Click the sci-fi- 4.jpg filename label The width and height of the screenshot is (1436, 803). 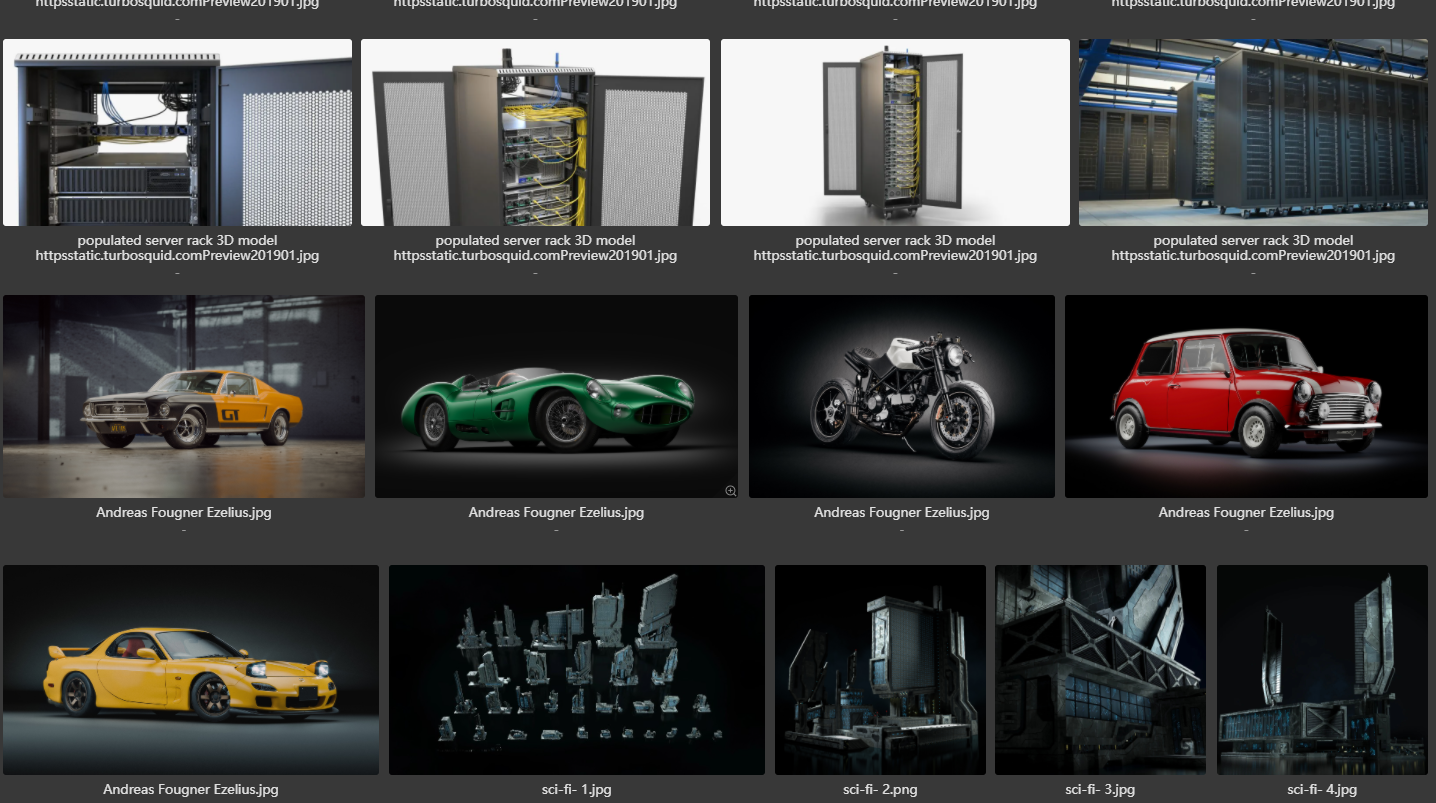click(1322, 790)
